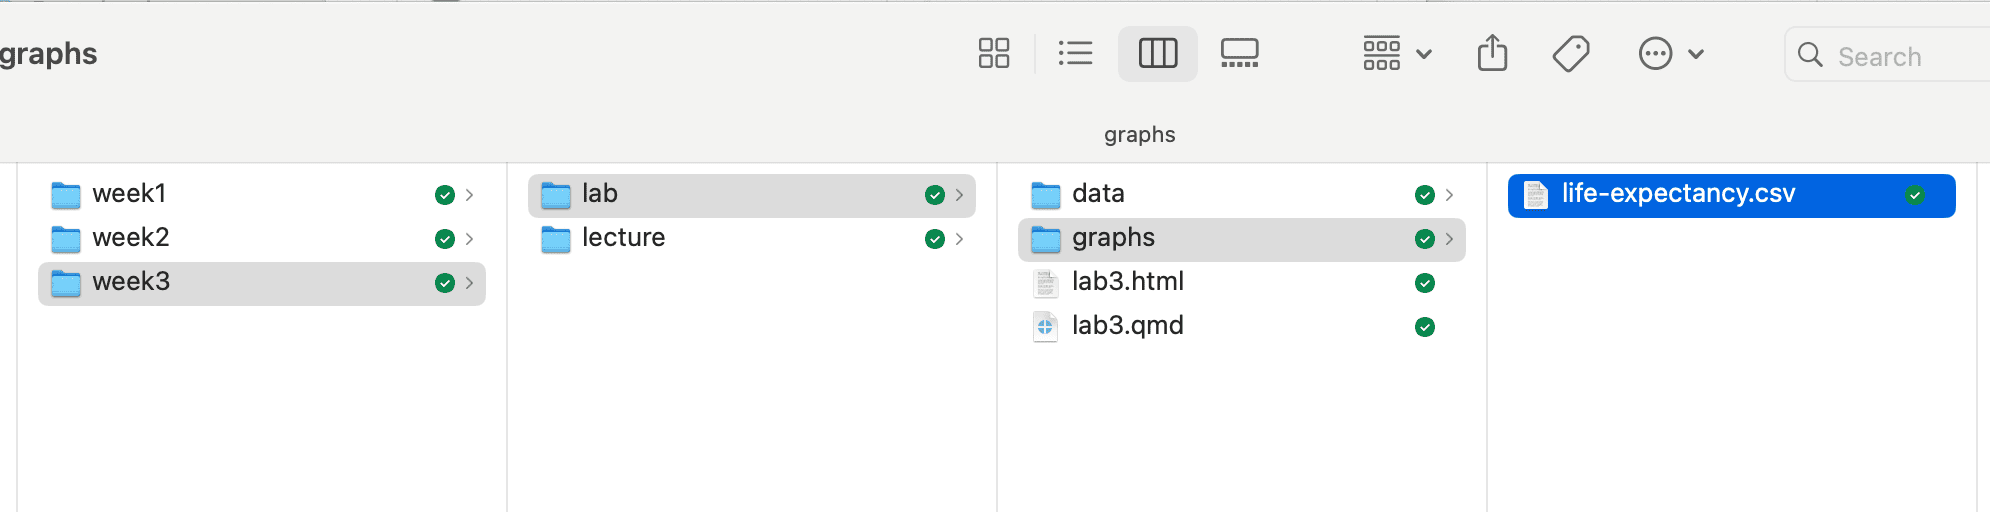Select the week1 folder

130,194
